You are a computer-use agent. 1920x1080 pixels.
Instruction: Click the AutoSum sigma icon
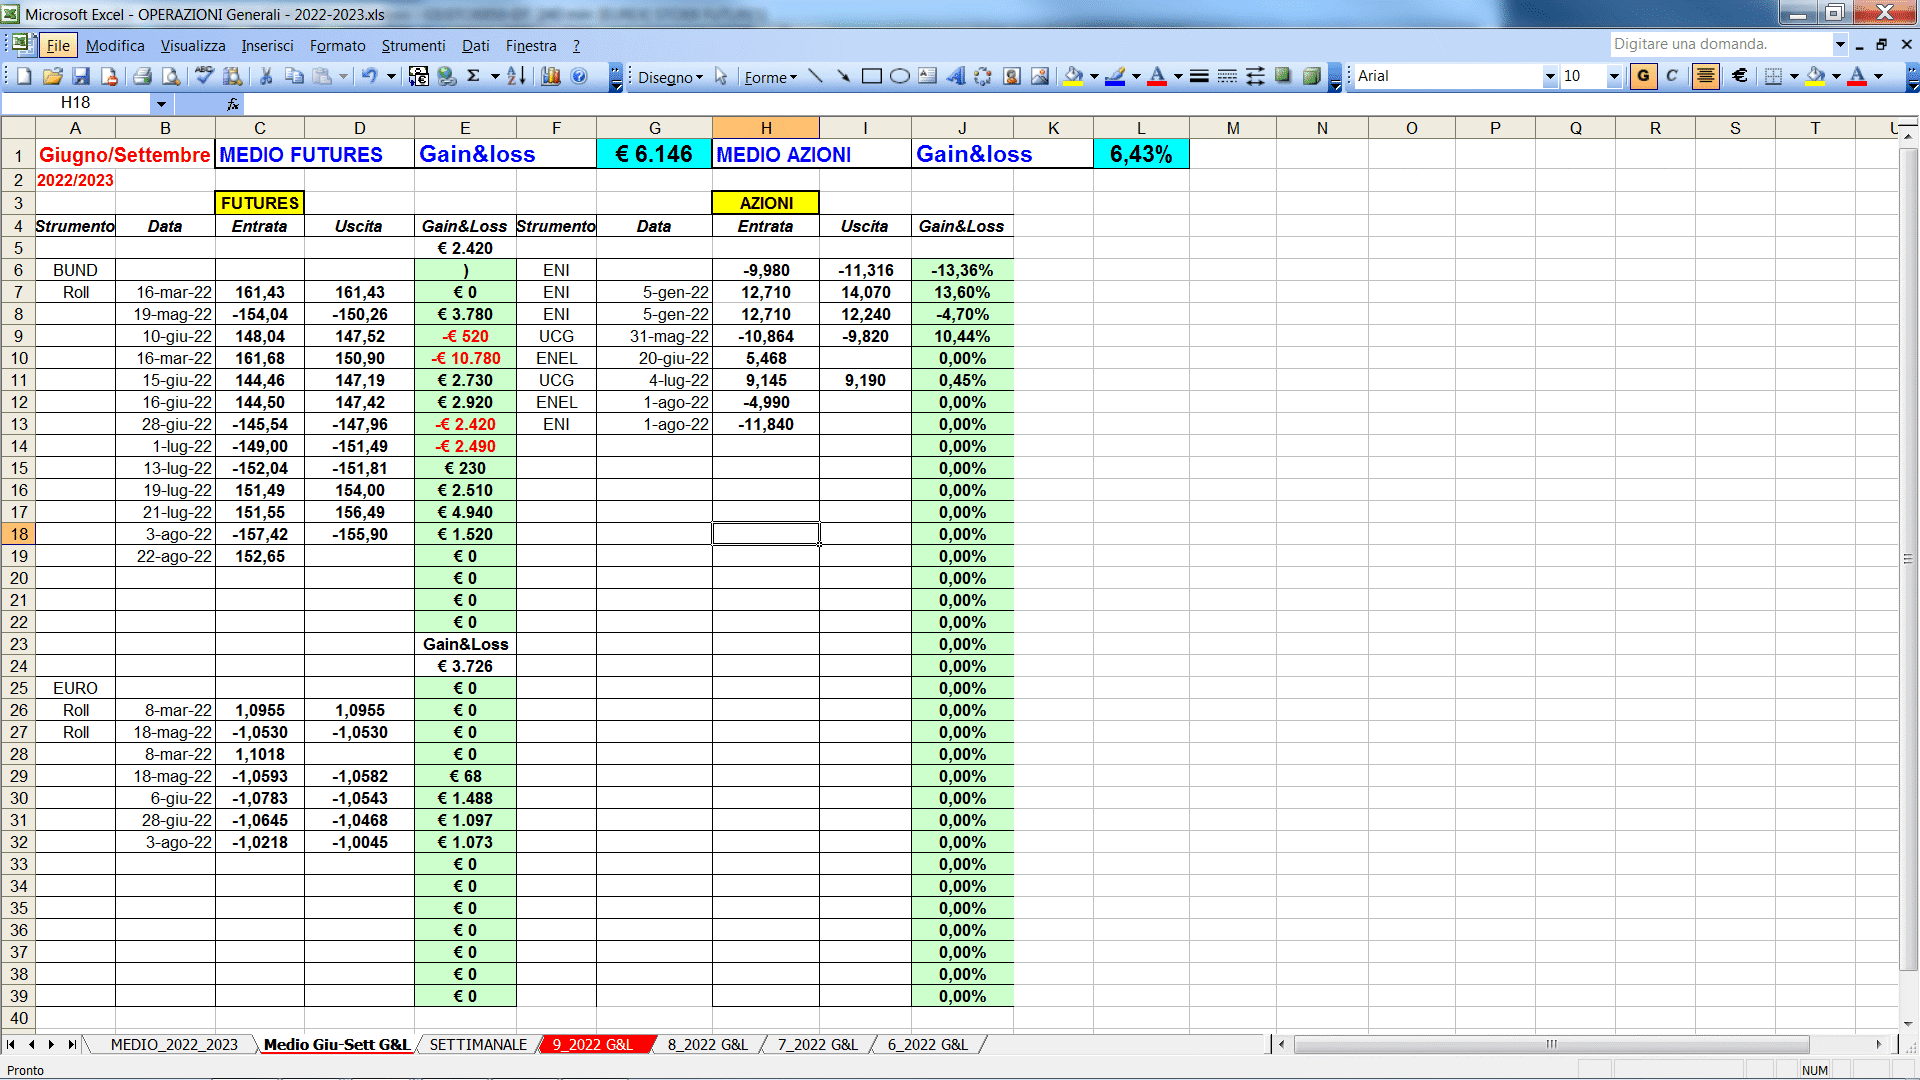point(474,76)
